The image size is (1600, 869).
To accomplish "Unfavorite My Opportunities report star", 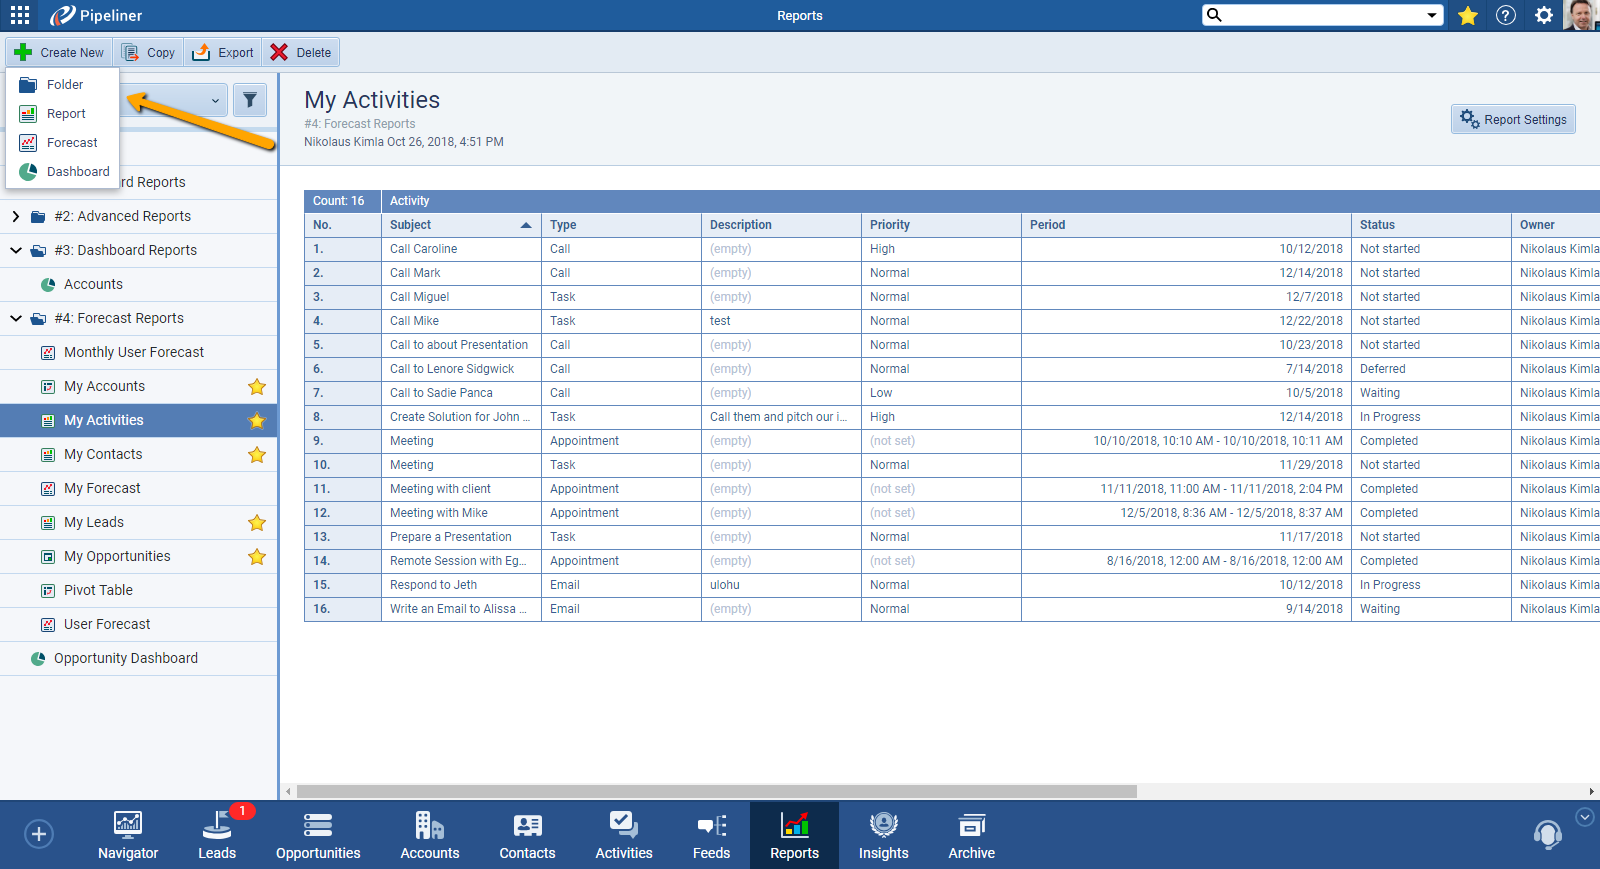I will (257, 557).
